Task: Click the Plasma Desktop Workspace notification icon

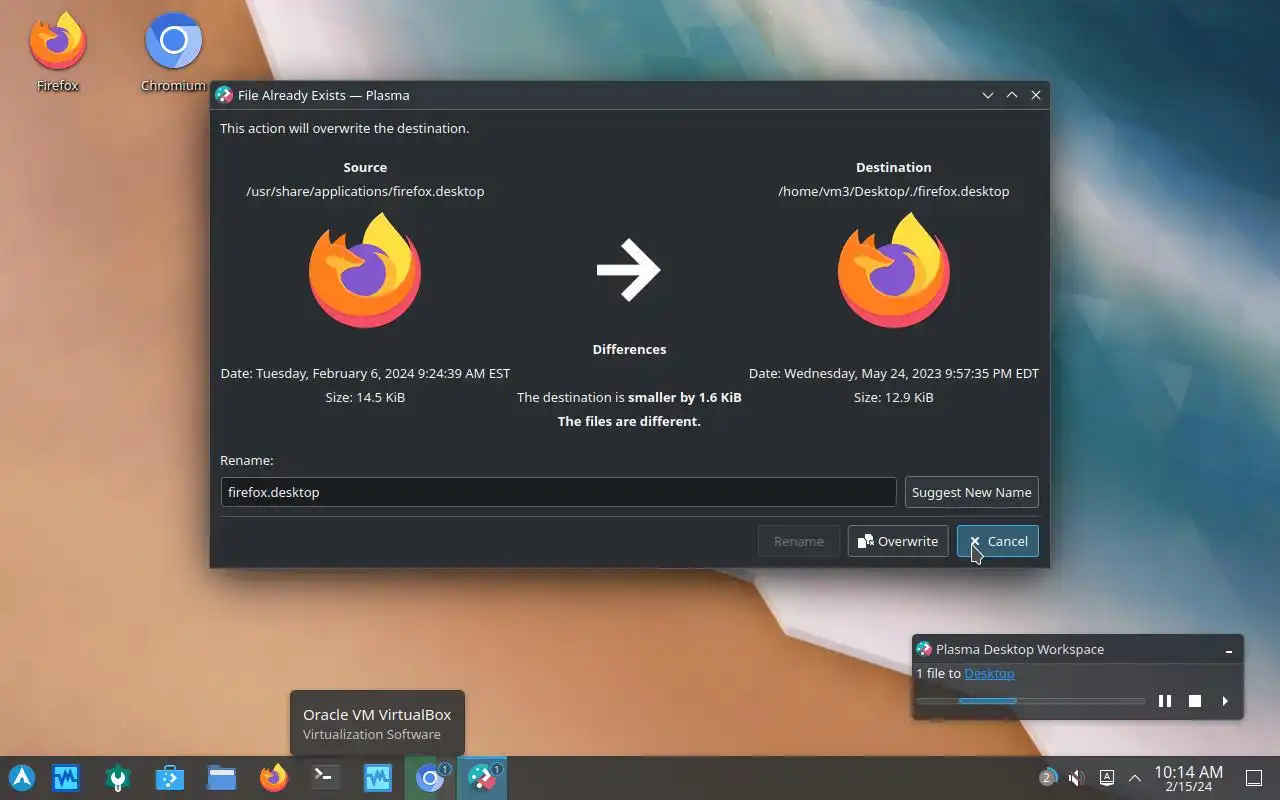Action: click(x=924, y=649)
